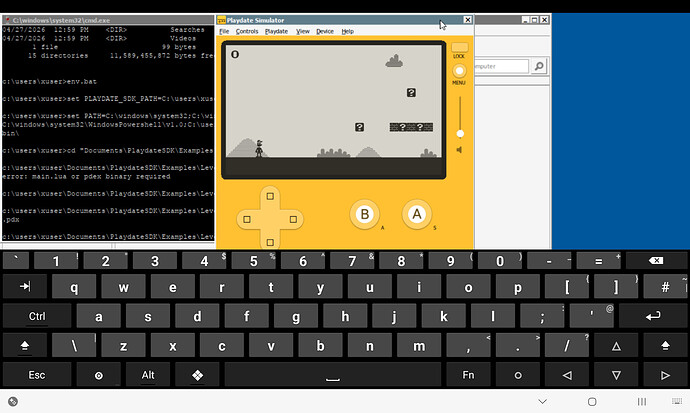Image resolution: width=690 pixels, height=413 pixels.
Task: Open the Help menu
Action: tap(348, 31)
